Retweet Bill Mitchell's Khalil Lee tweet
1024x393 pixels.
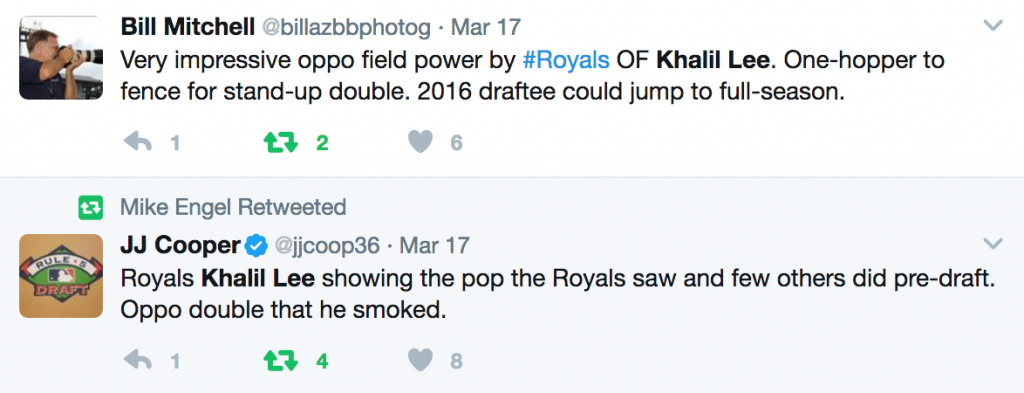pyautogui.click(x=281, y=142)
